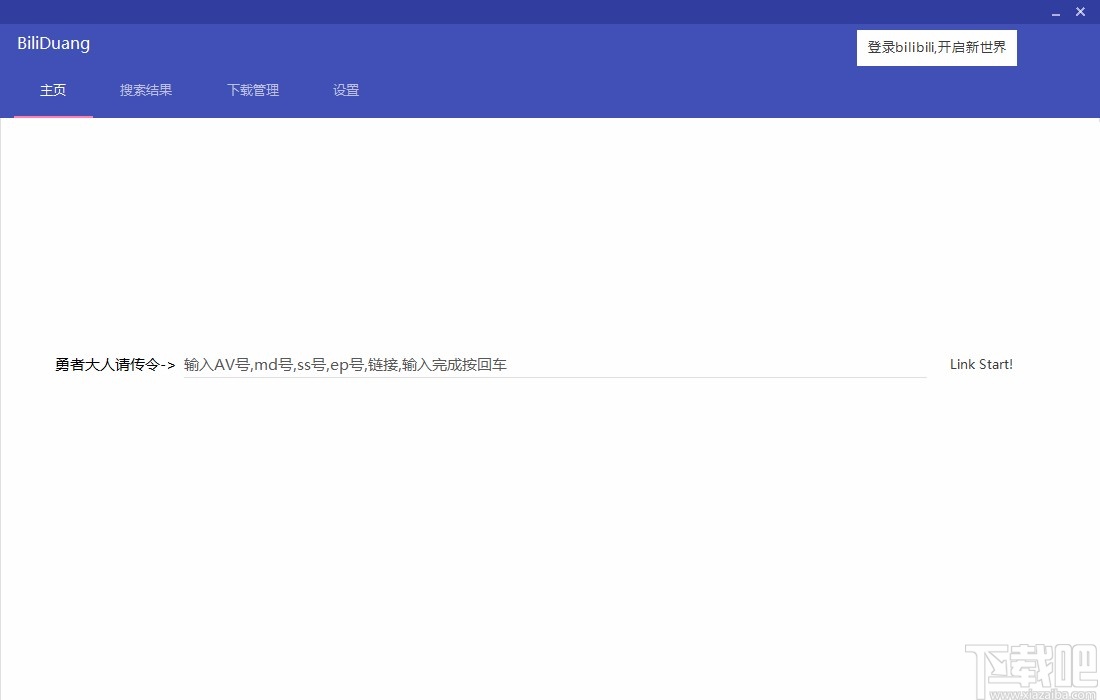Click the BiliDuang title logo
This screenshot has height=700, width=1100.
coord(53,43)
